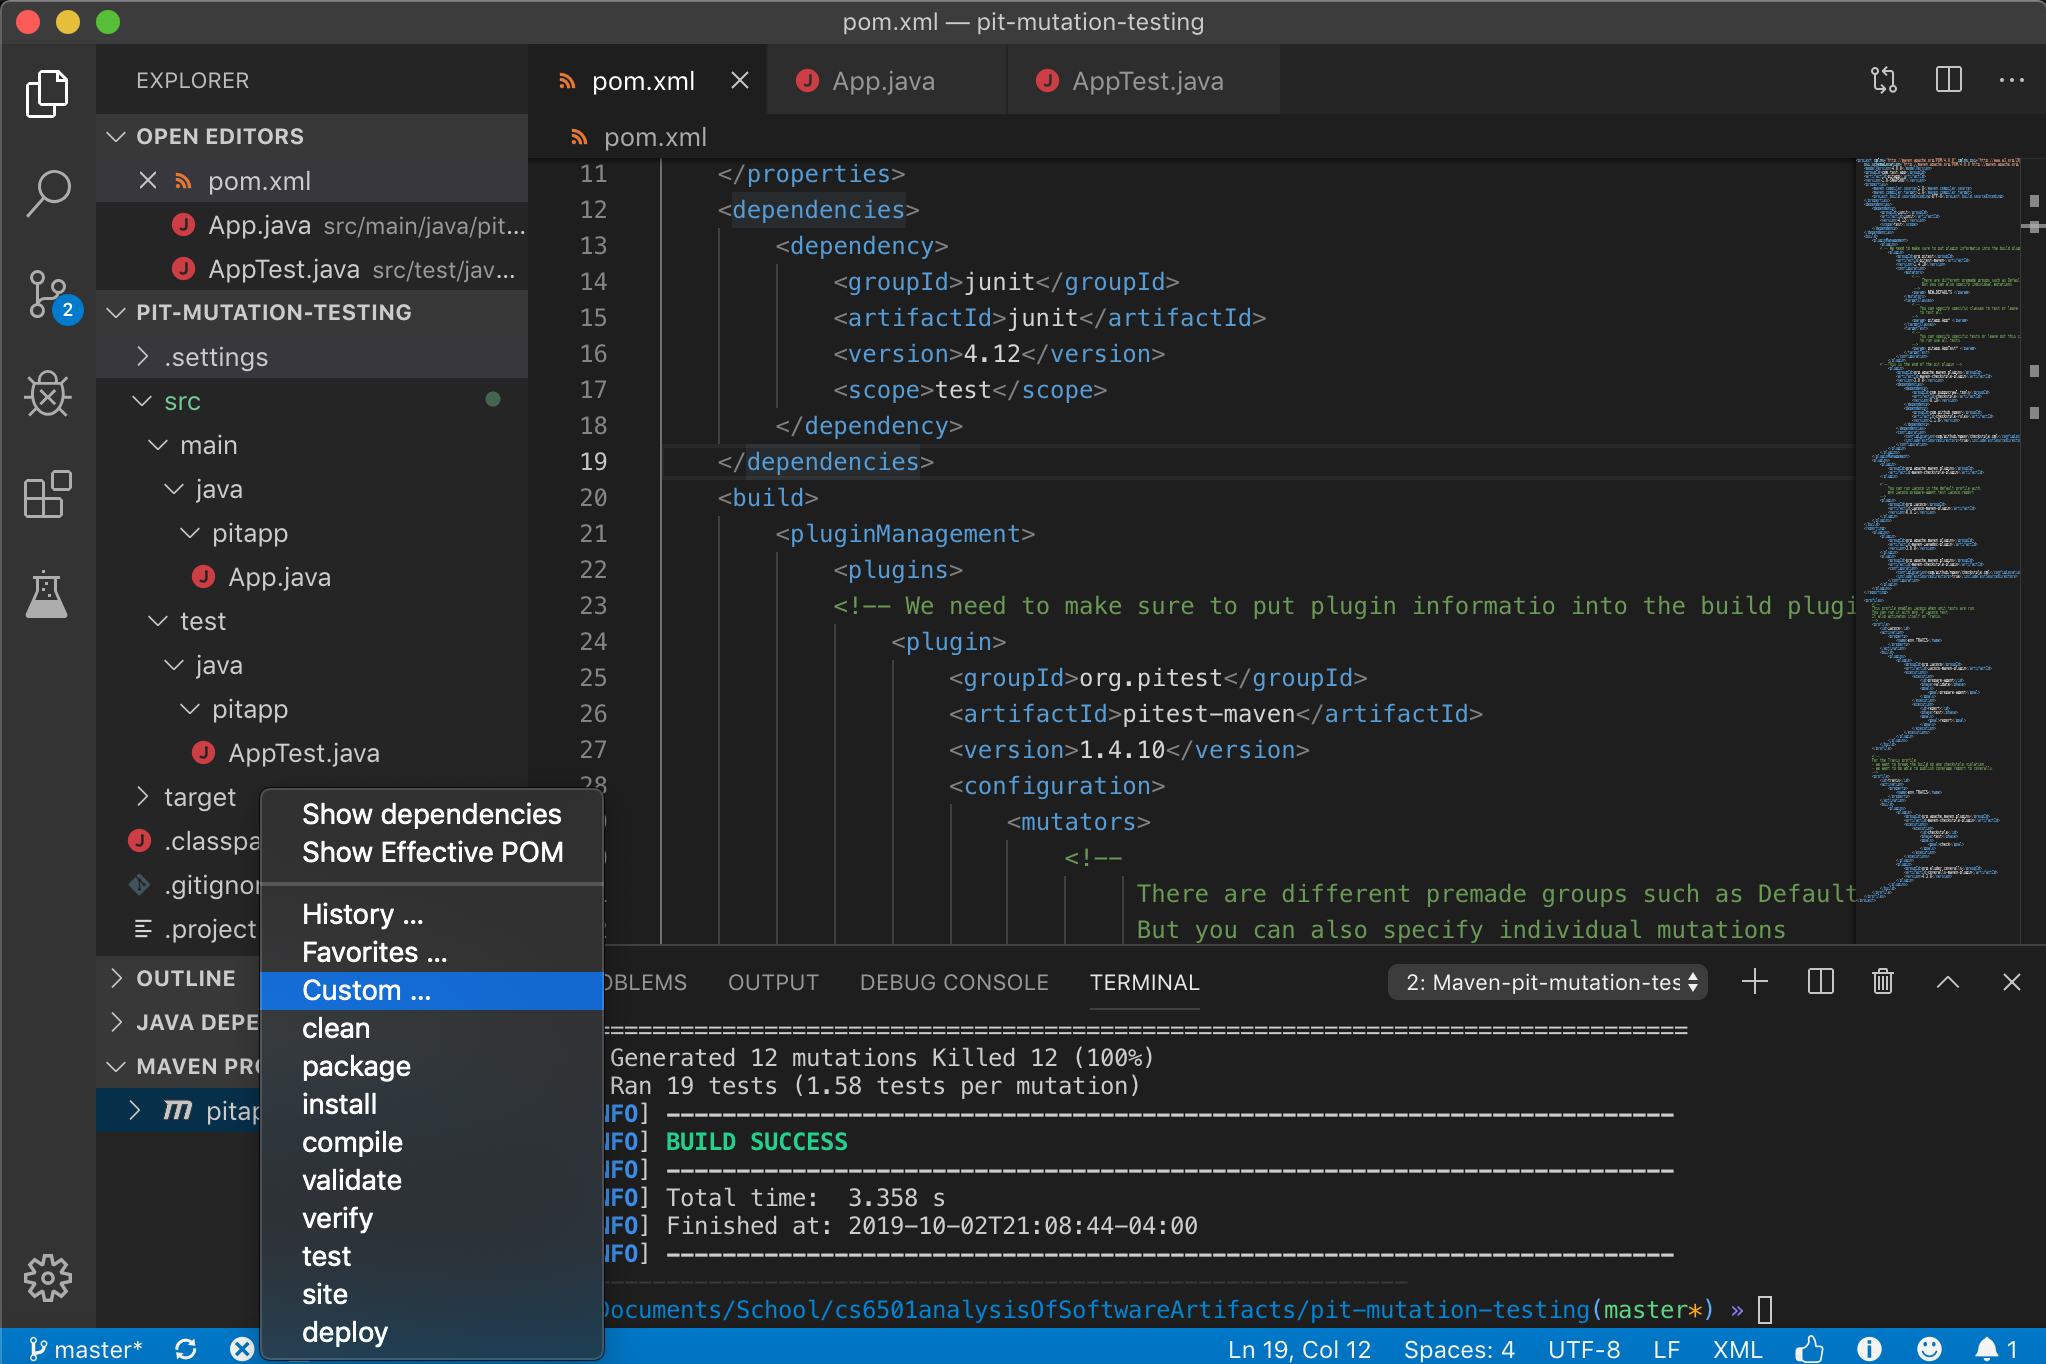Switch to the AppTest.java tab

coord(1146,81)
